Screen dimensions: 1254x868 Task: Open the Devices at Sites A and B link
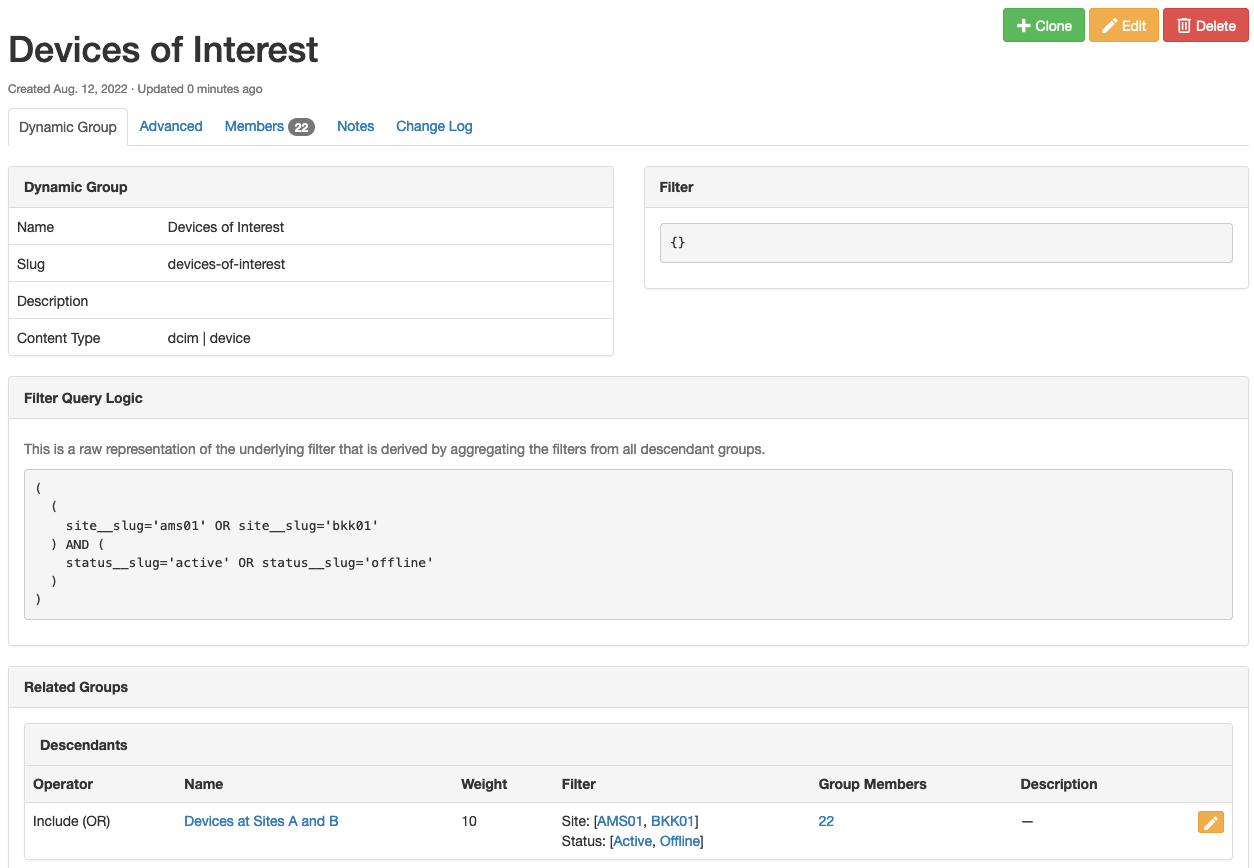261,821
